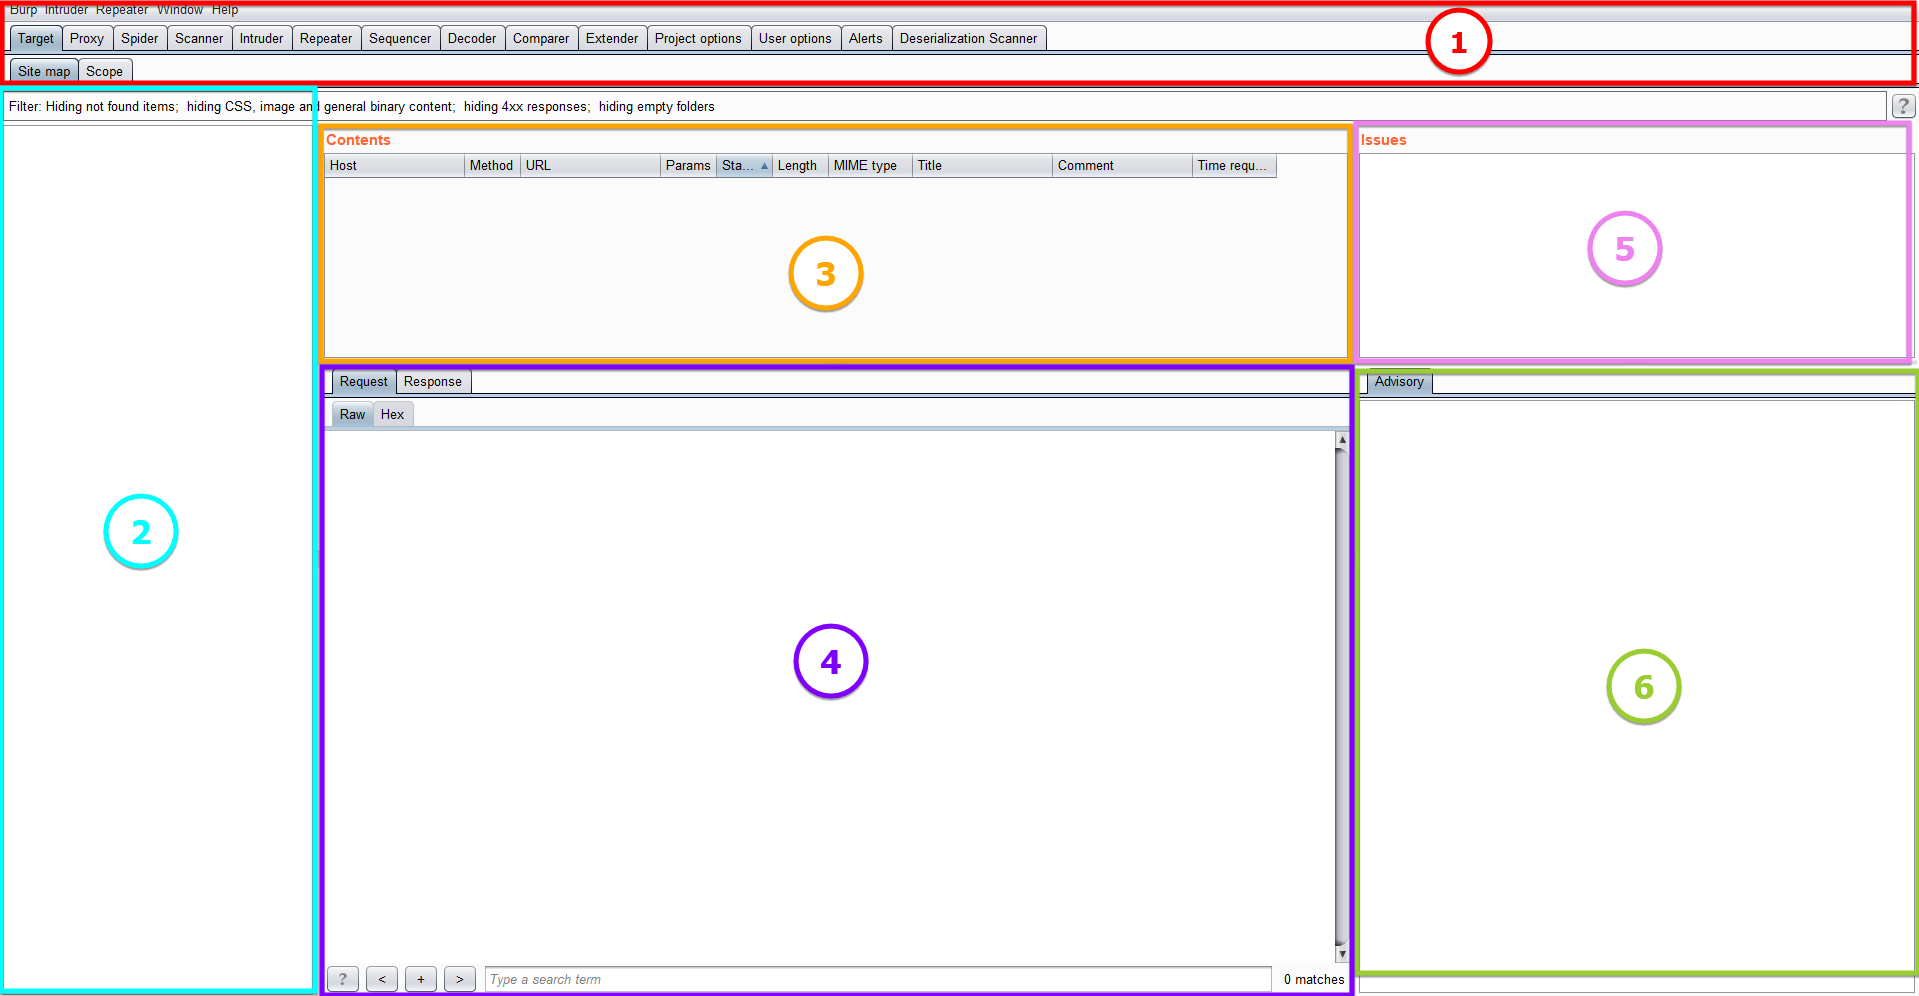Click the search help question mark button
Viewport: 1919px width, 996px height.
(342, 979)
